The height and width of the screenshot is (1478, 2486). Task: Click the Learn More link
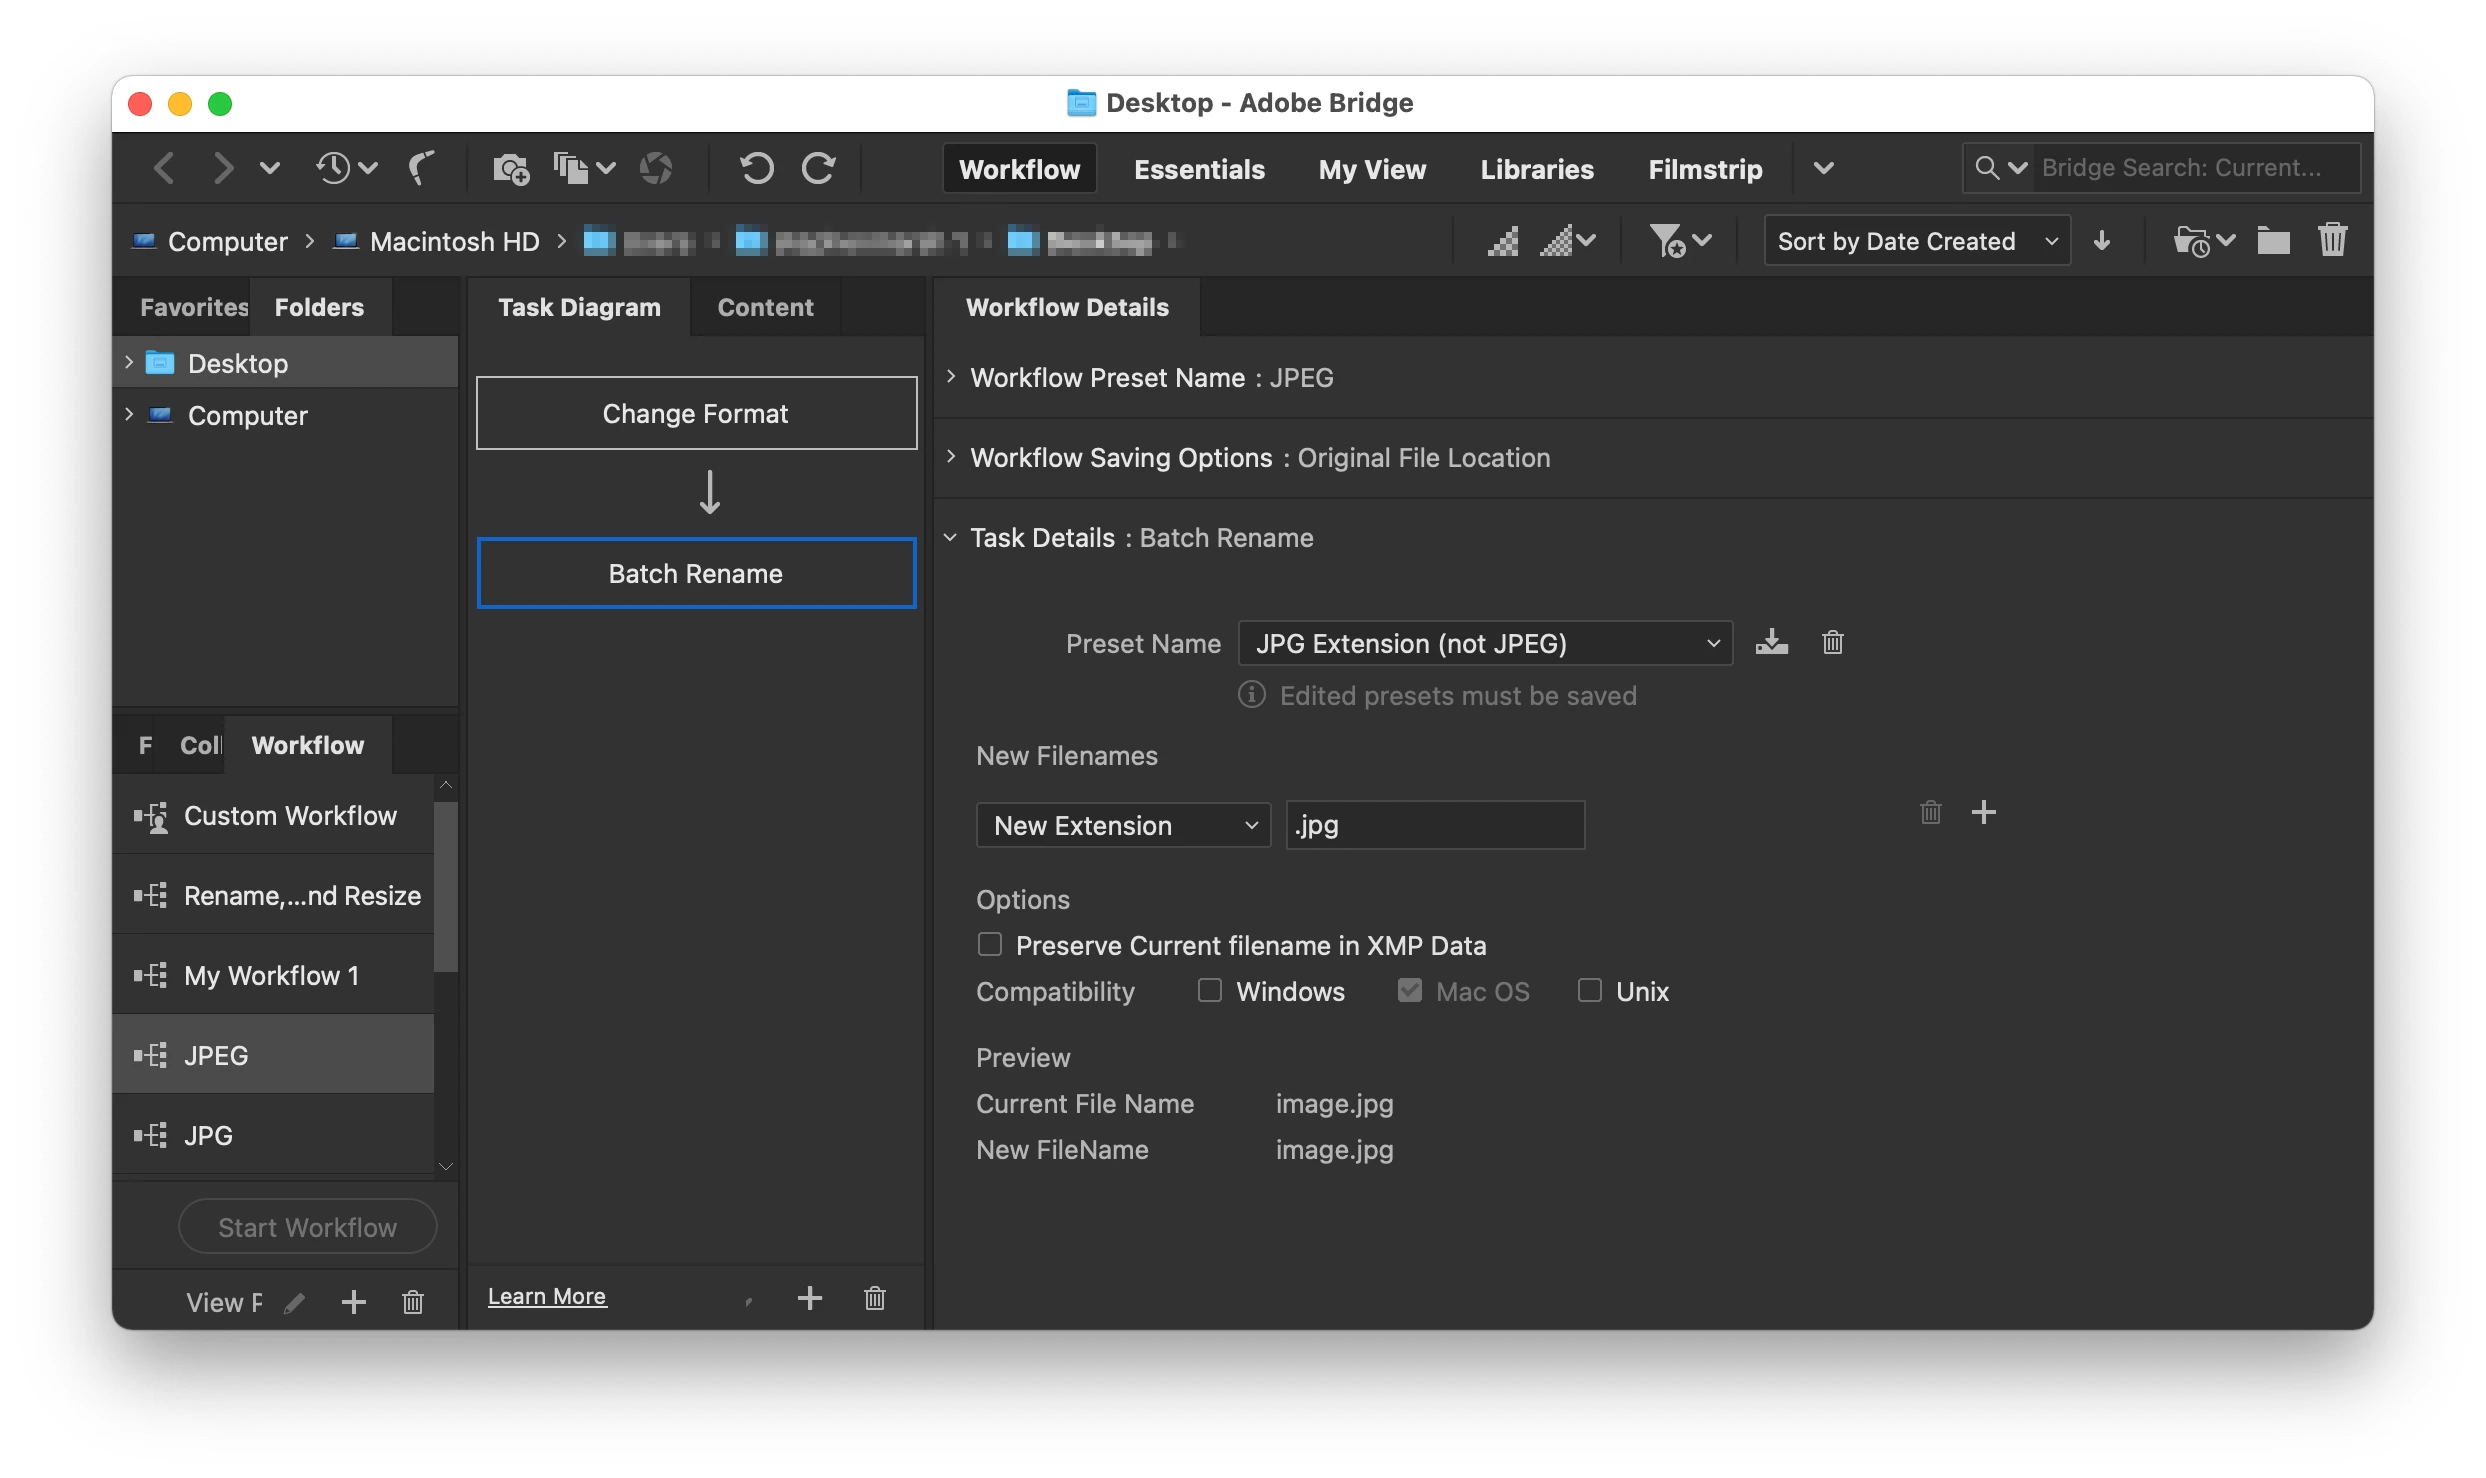click(547, 1296)
